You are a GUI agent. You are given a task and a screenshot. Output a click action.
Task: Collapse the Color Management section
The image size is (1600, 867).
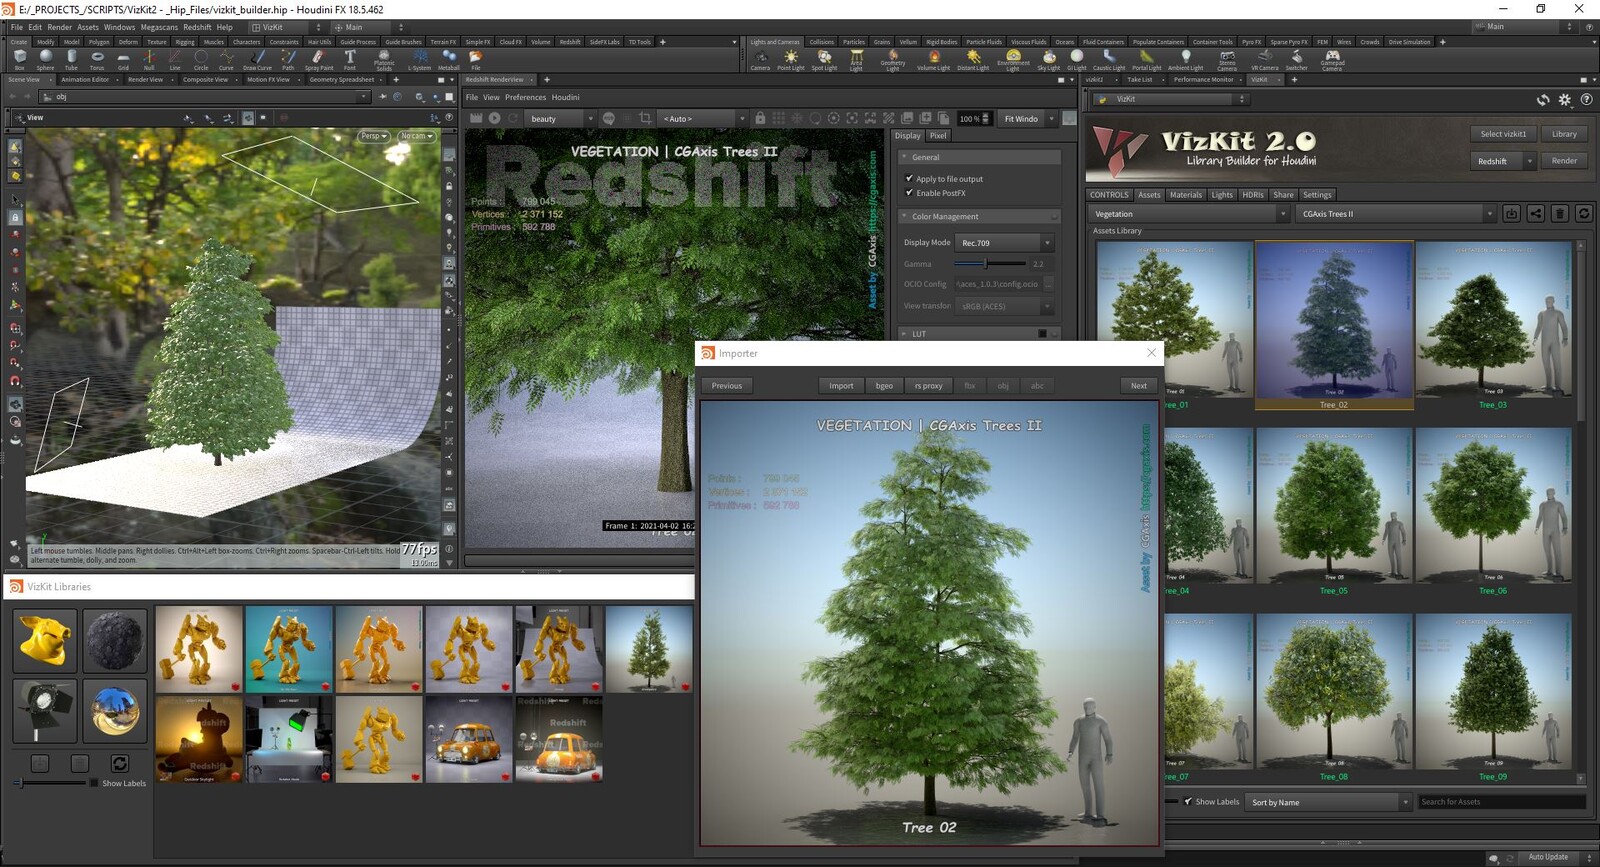click(x=980, y=216)
